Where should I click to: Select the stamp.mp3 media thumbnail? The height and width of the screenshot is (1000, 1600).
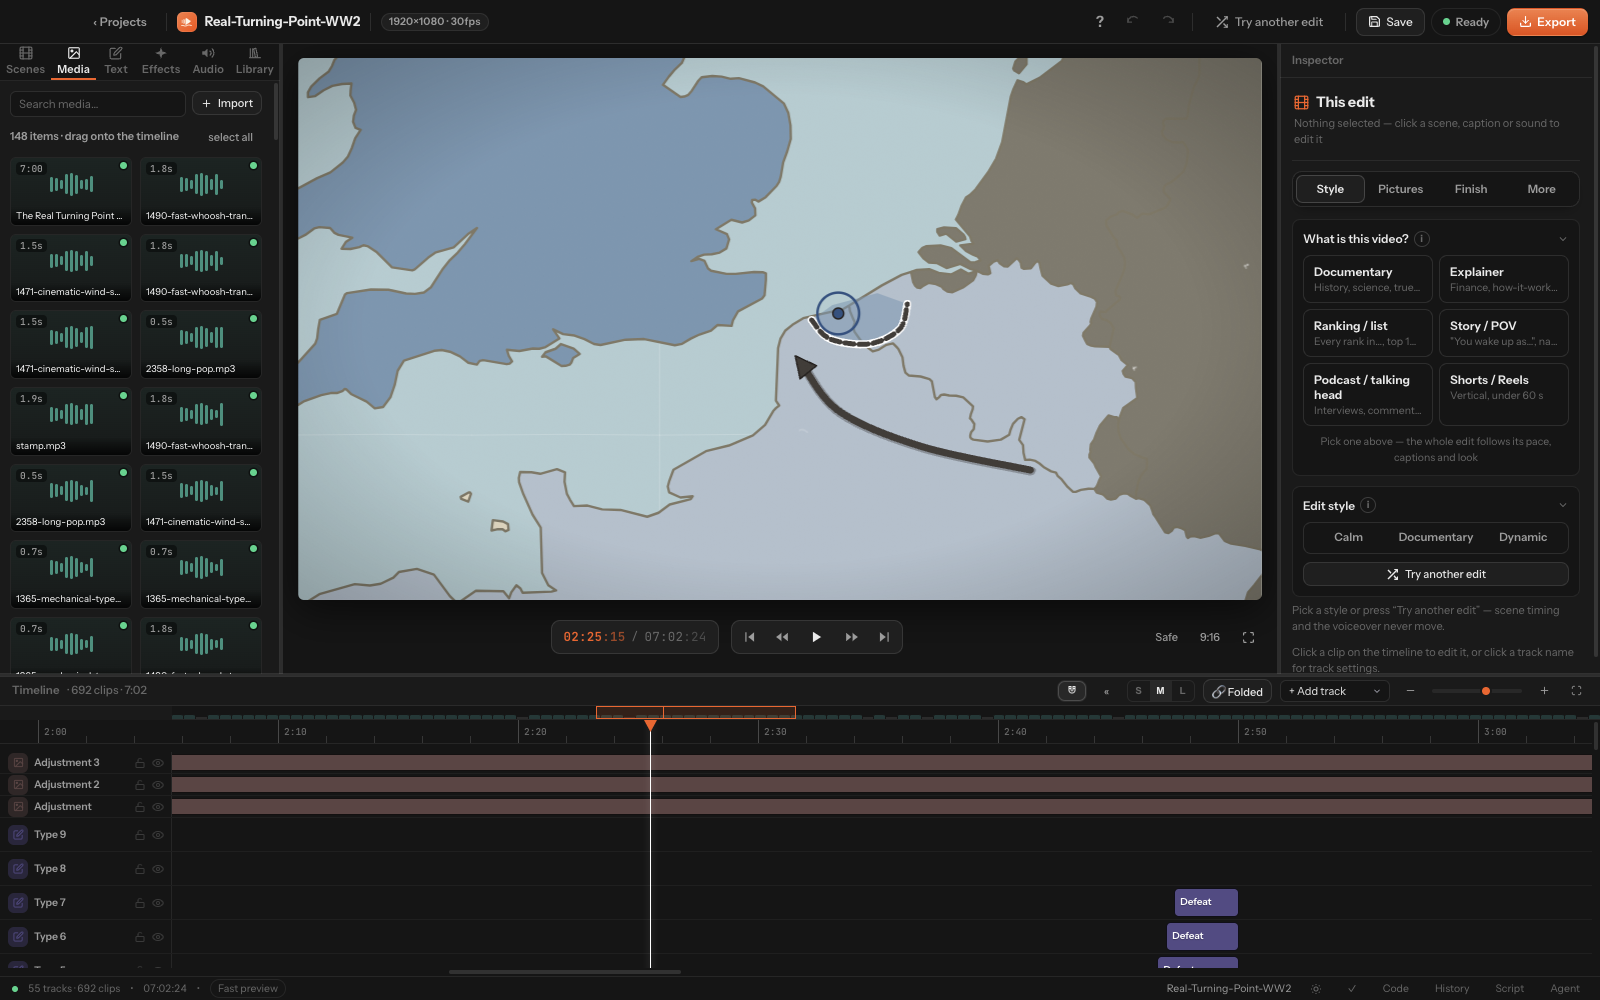(71, 421)
